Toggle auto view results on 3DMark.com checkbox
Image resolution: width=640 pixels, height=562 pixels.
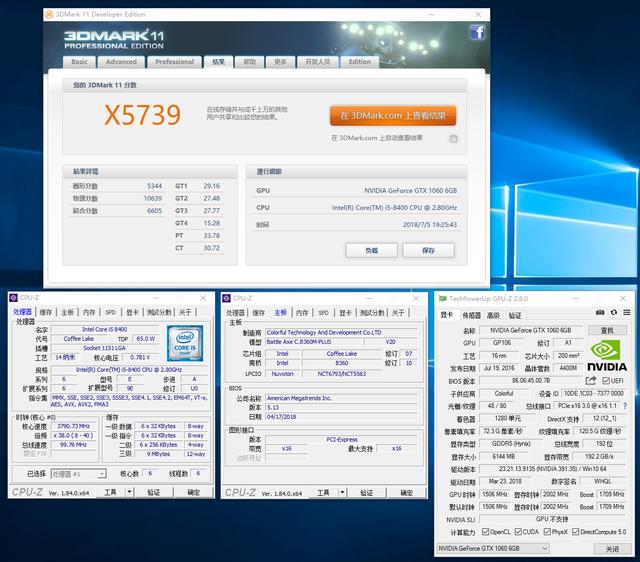tap(453, 138)
